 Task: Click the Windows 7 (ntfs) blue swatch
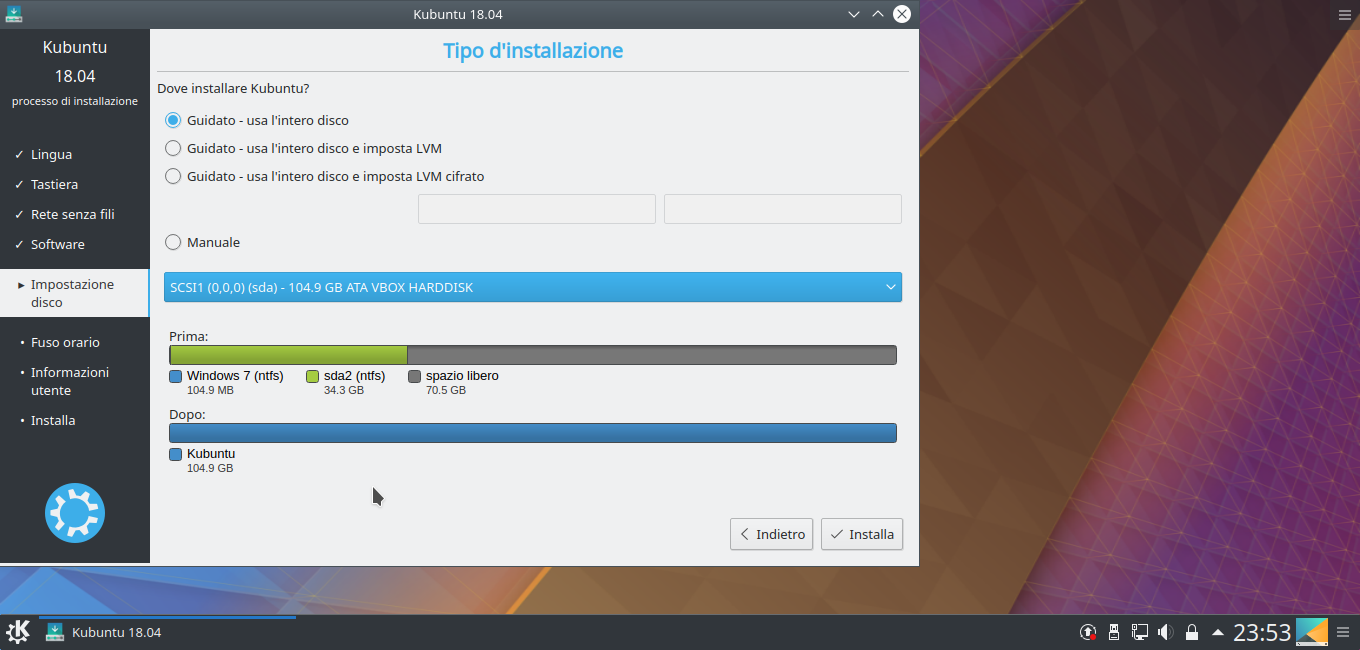pyautogui.click(x=175, y=377)
